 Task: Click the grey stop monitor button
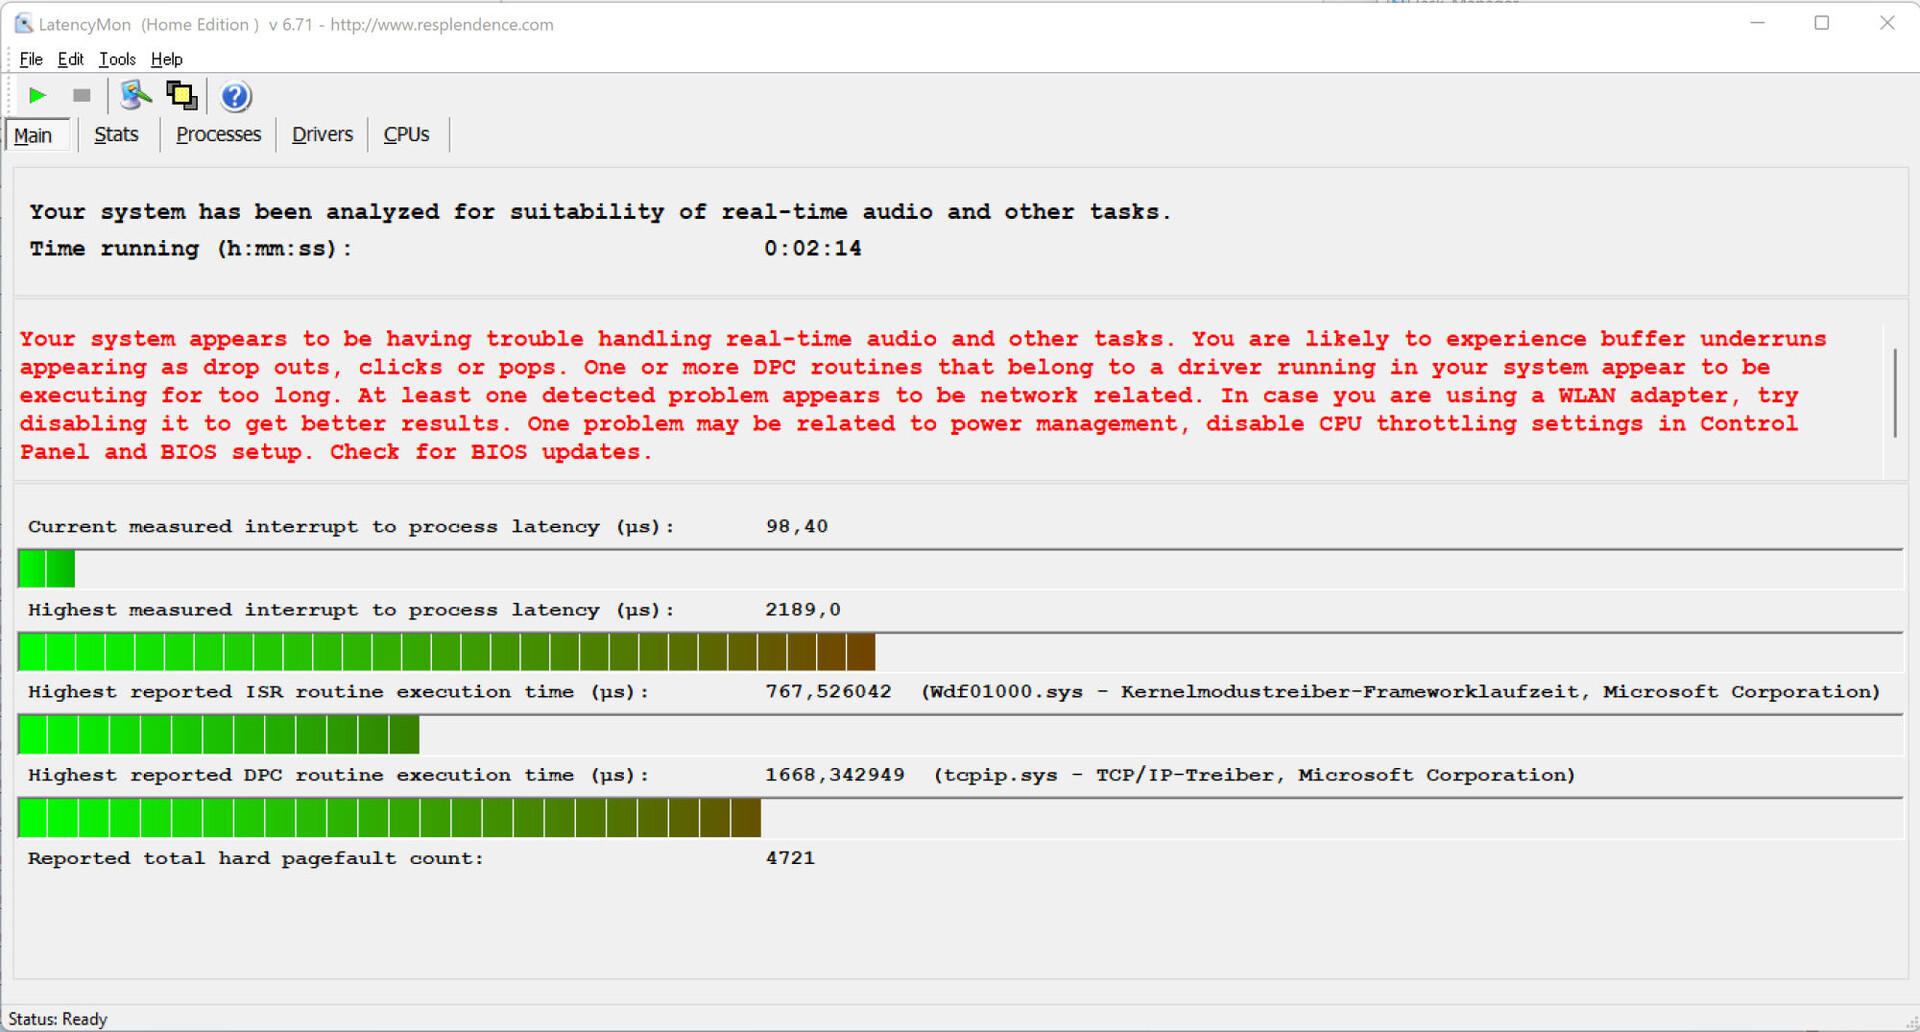click(x=82, y=96)
